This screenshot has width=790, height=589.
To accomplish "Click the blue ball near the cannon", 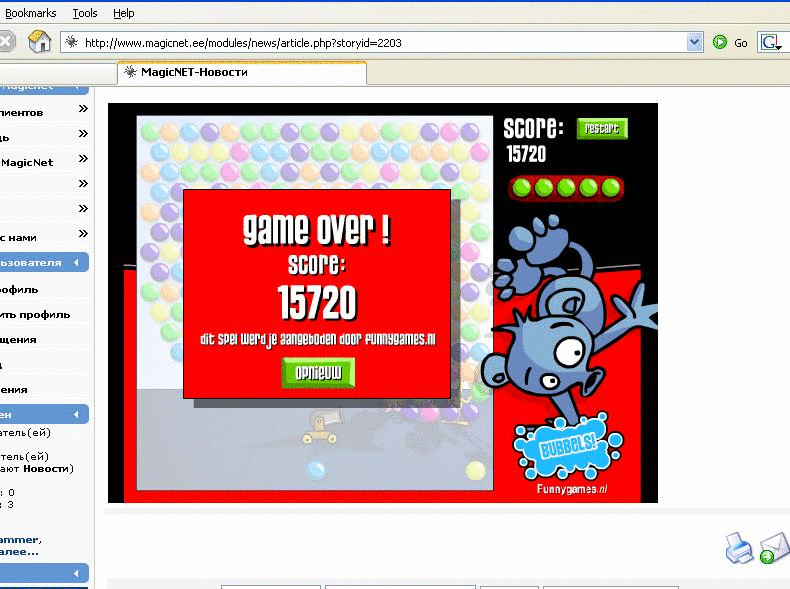I will [x=316, y=470].
